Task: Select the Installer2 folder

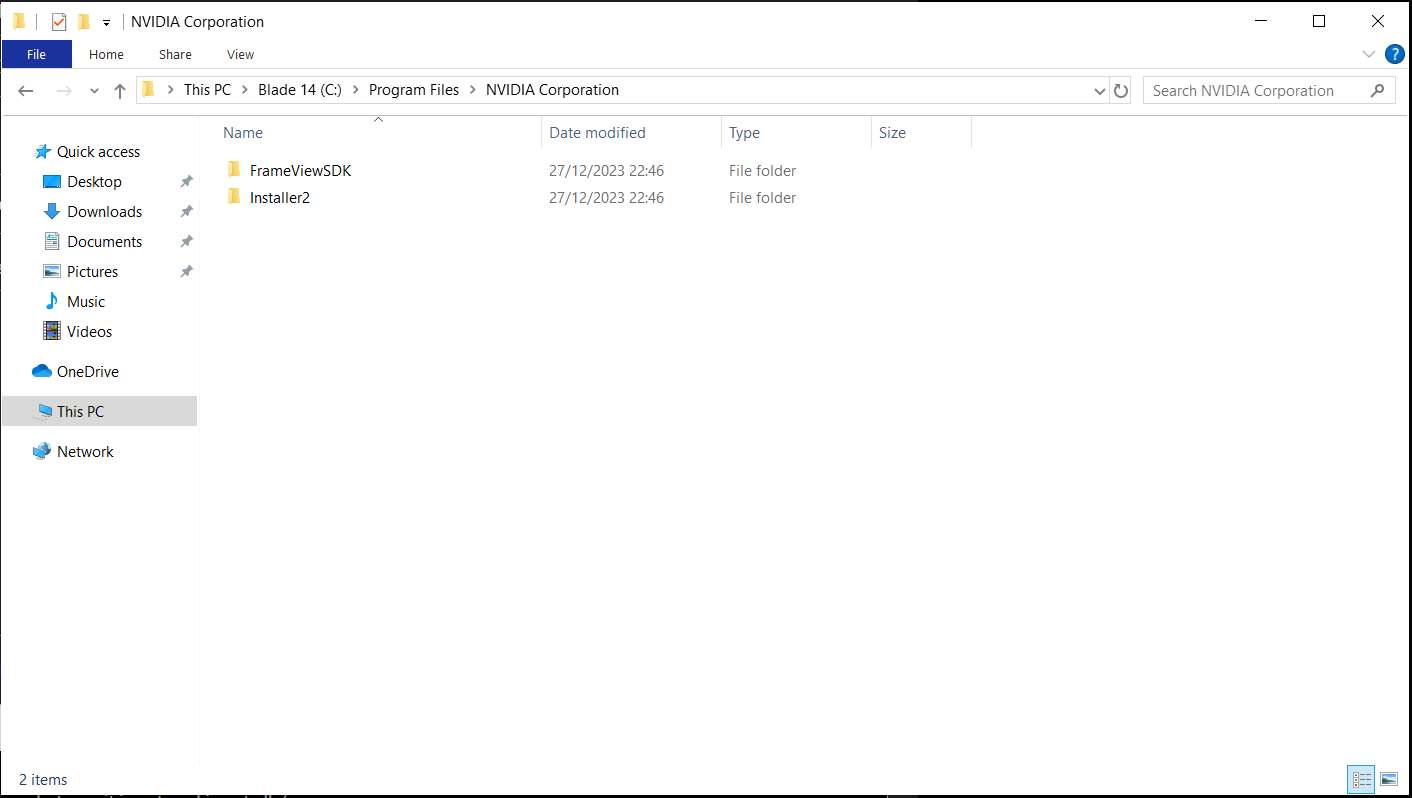Action: tap(280, 198)
